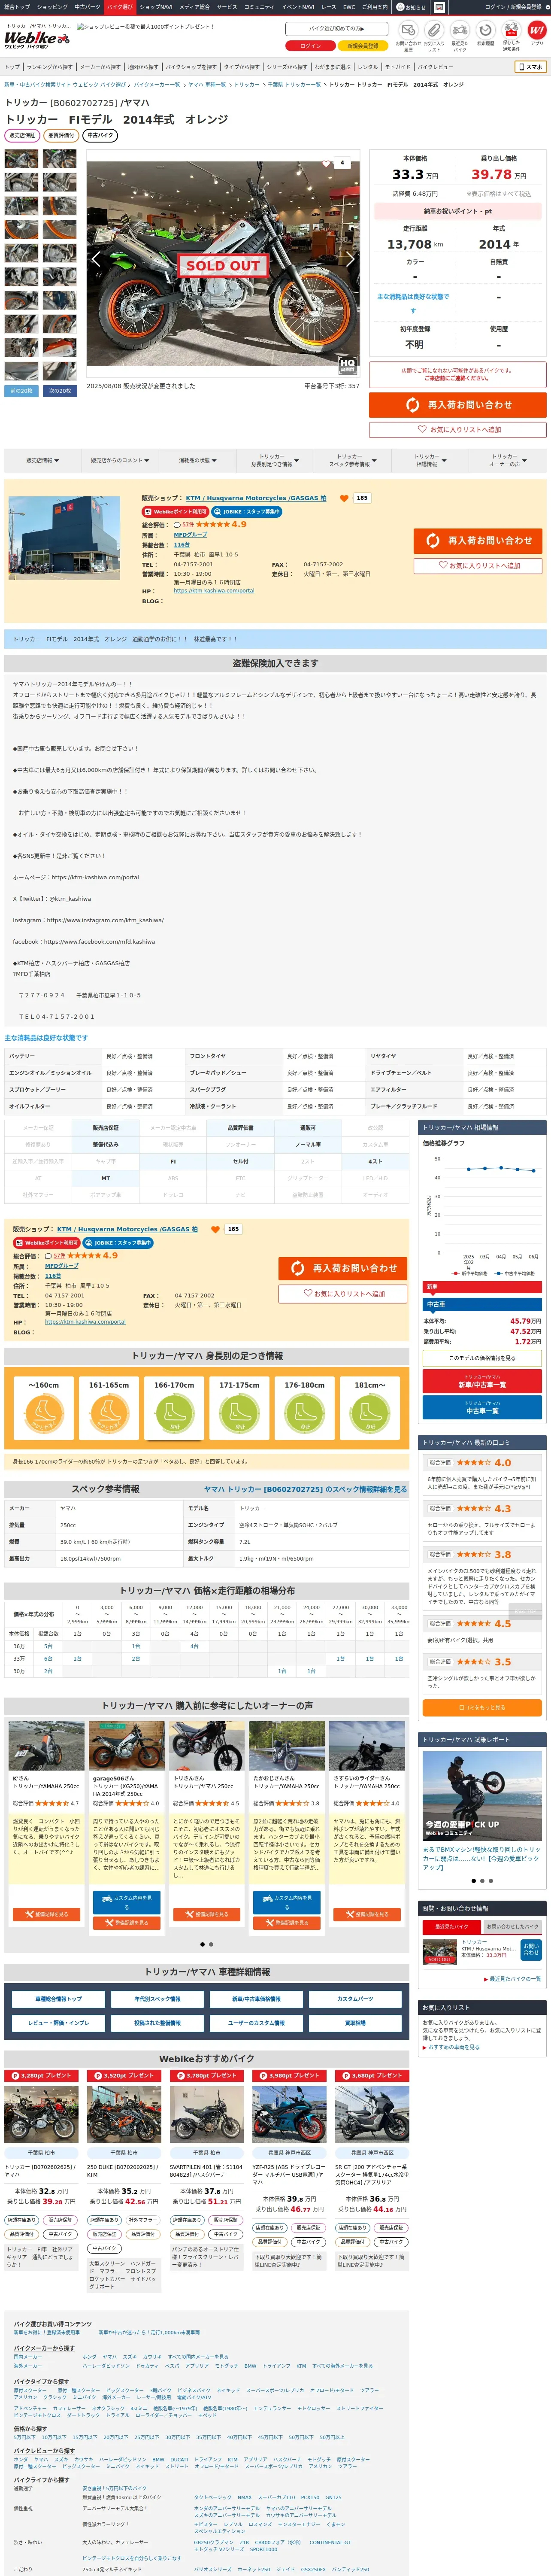
Task: Open the 販売店情報 section dropdown
Action: (x=42, y=461)
